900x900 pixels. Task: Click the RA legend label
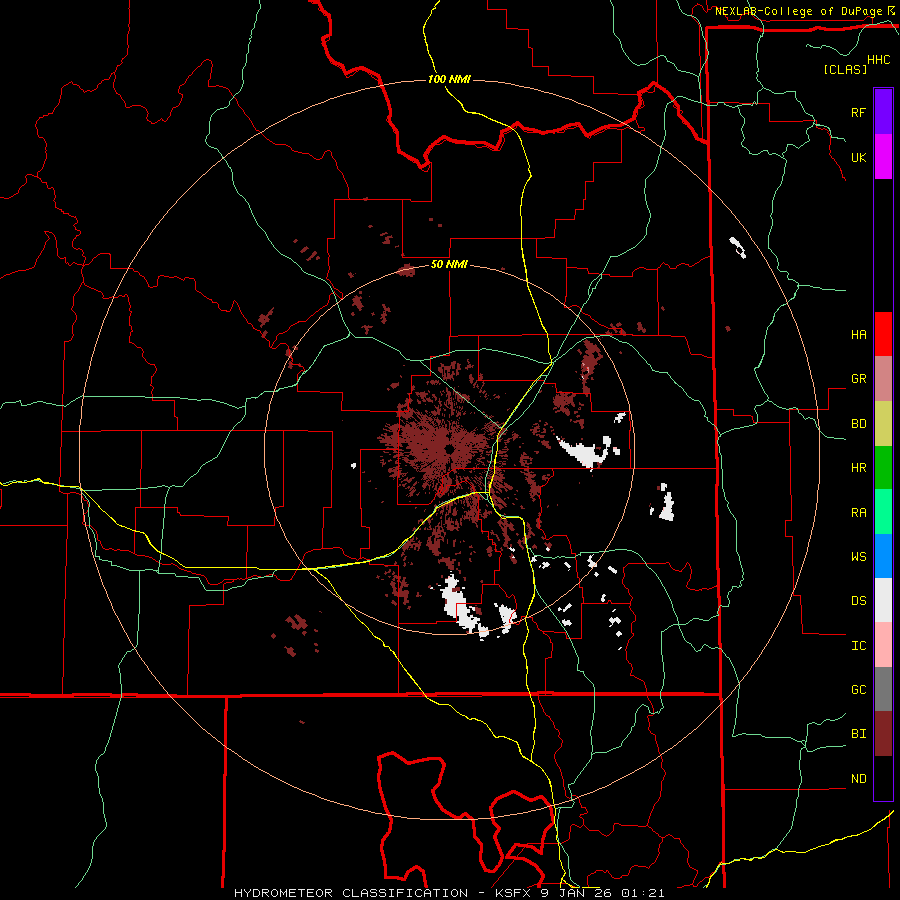point(858,513)
